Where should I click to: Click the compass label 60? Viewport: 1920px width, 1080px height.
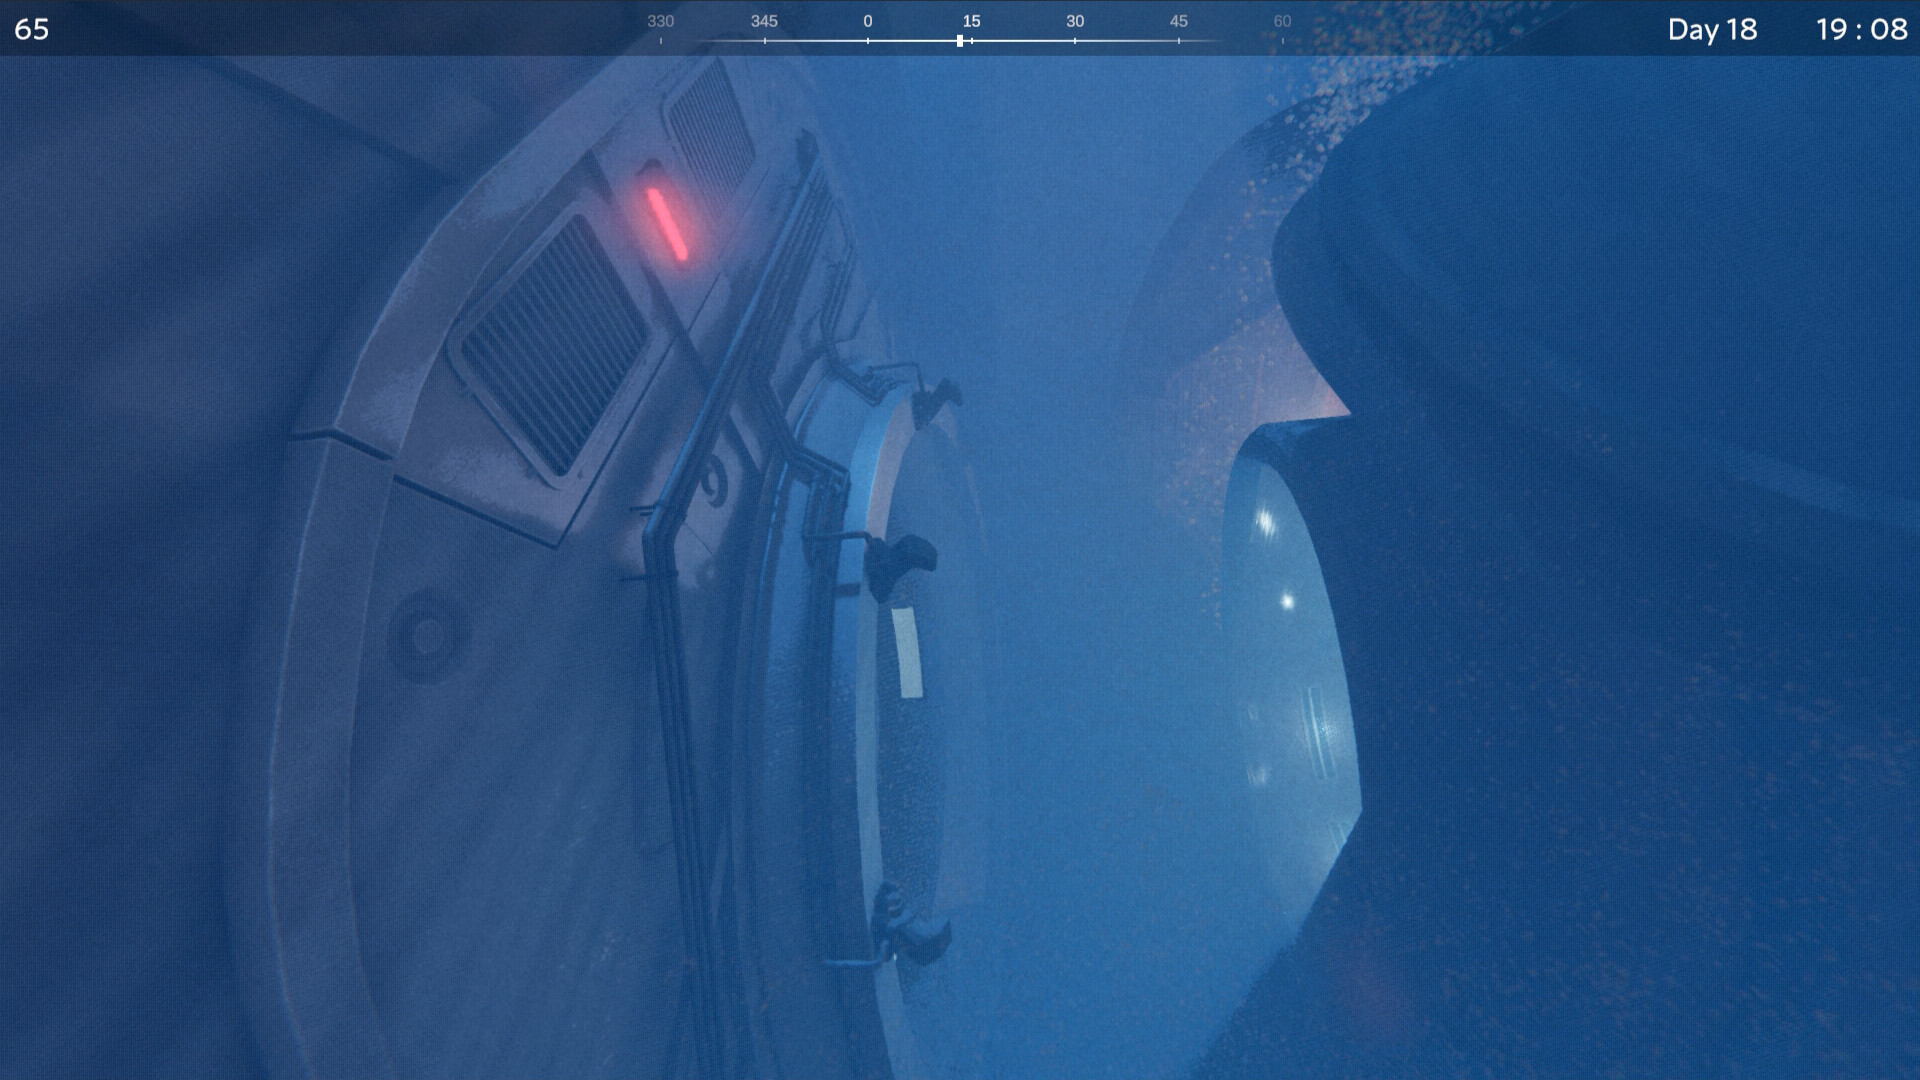(1282, 21)
